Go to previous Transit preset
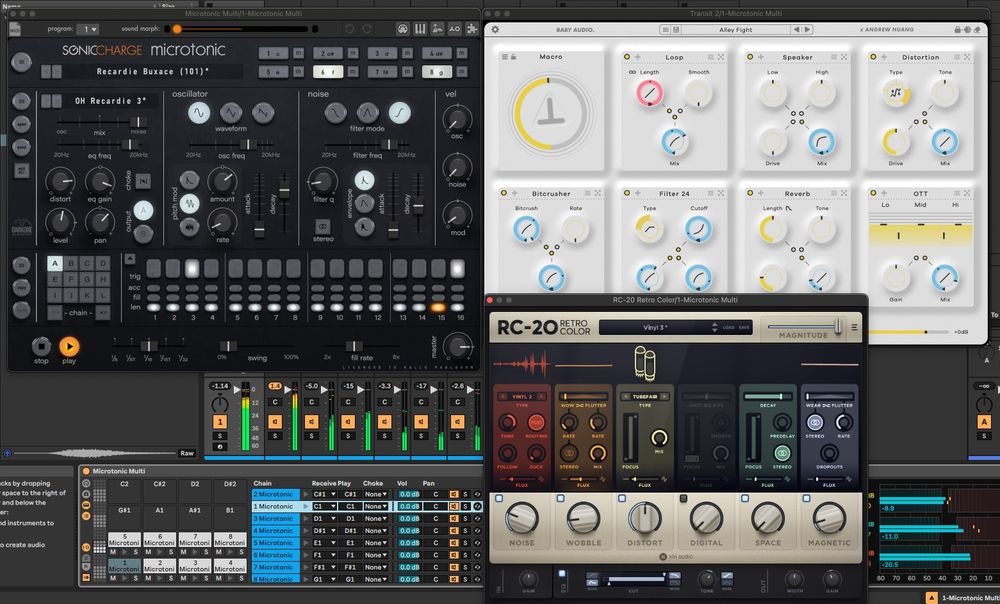Image resolution: width=1000 pixels, height=604 pixels. click(796, 29)
